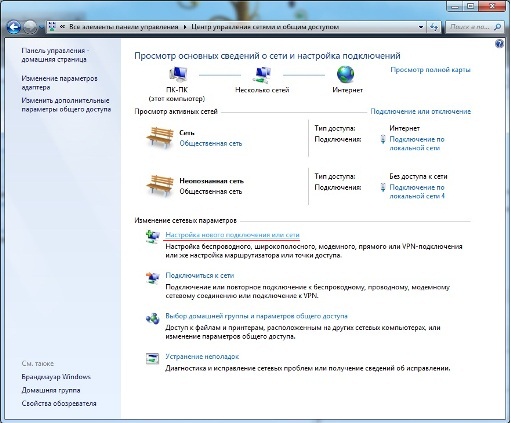
Task: Open Выбор домашней группы и параметров общего доступа
Action: coord(256,316)
